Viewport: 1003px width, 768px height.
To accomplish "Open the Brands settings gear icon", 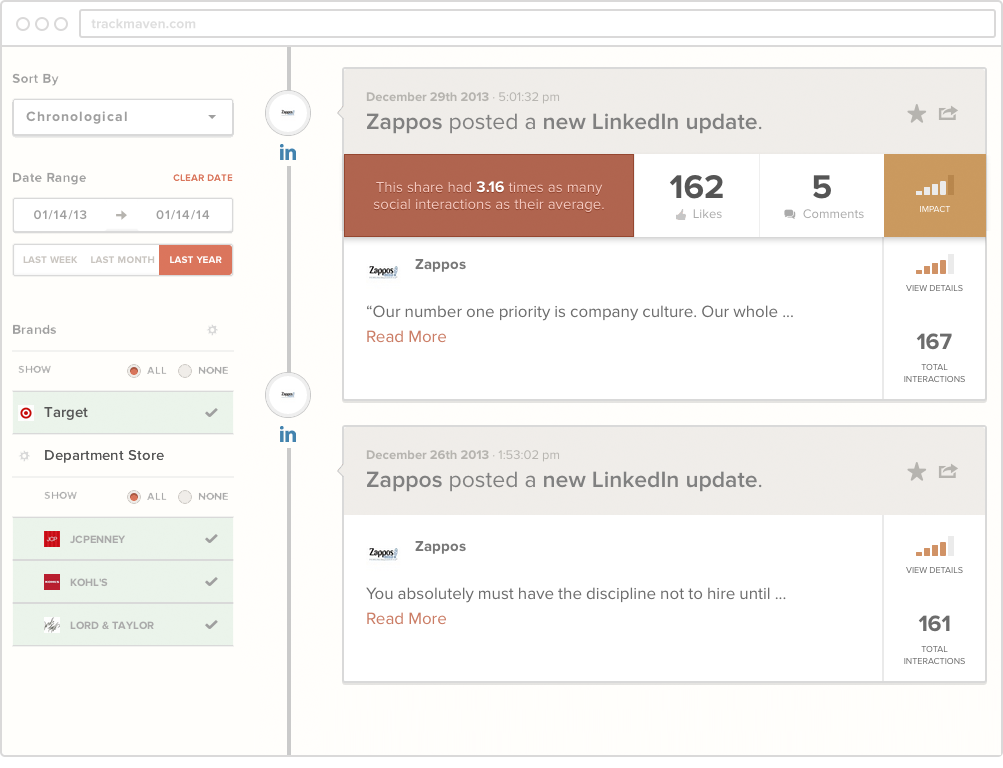I will click(x=212, y=330).
